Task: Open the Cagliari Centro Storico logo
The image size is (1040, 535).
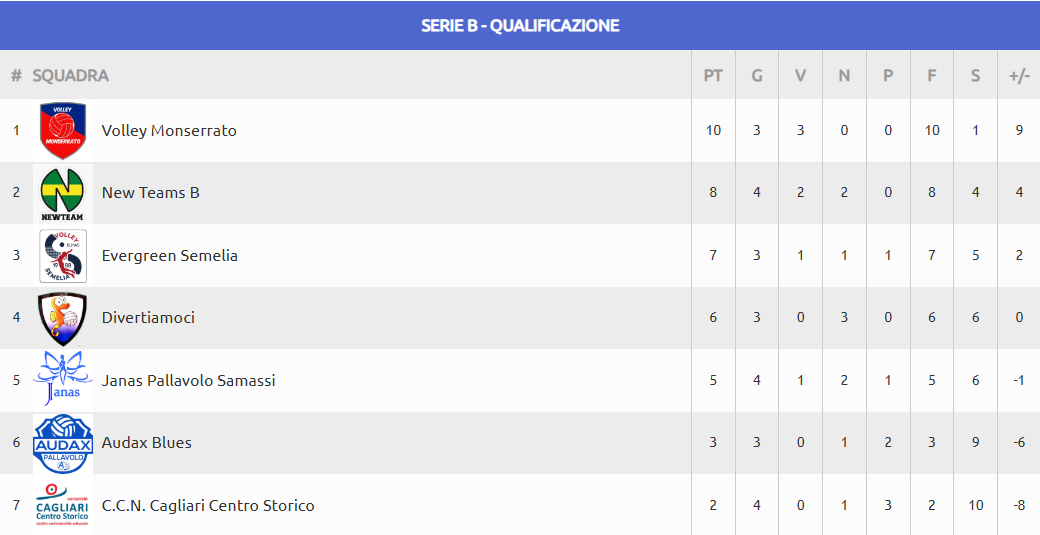Action: point(63,505)
